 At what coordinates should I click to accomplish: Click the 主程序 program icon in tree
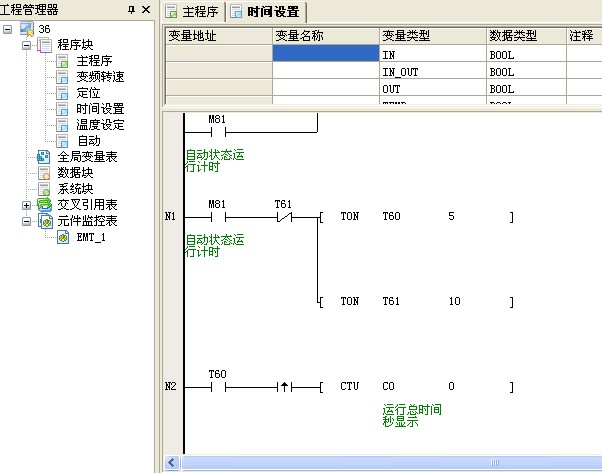[x=62, y=60]
